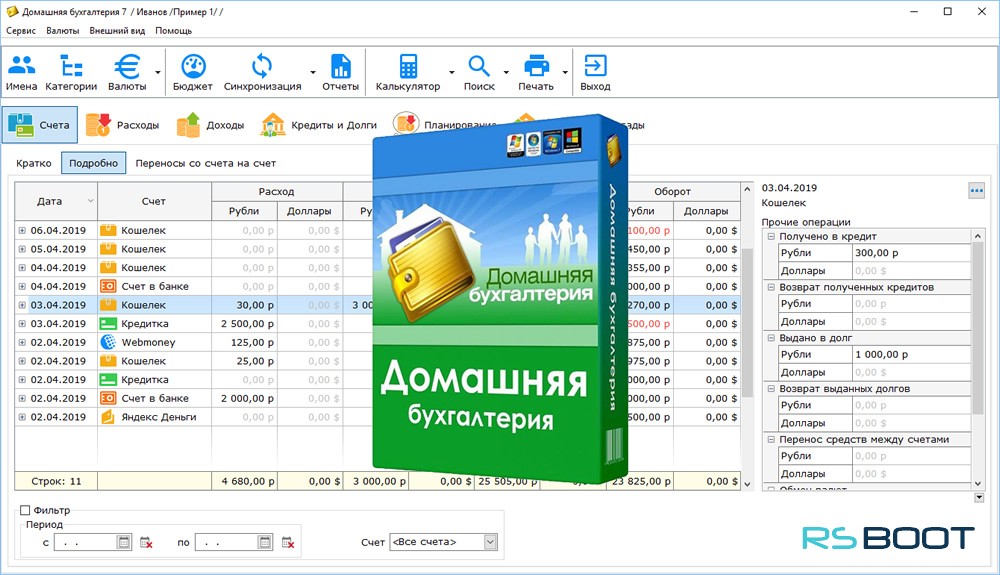Clear the end date with the red-x calendar icon
The image size is (1000, 575).
click(x=288, y=542)
